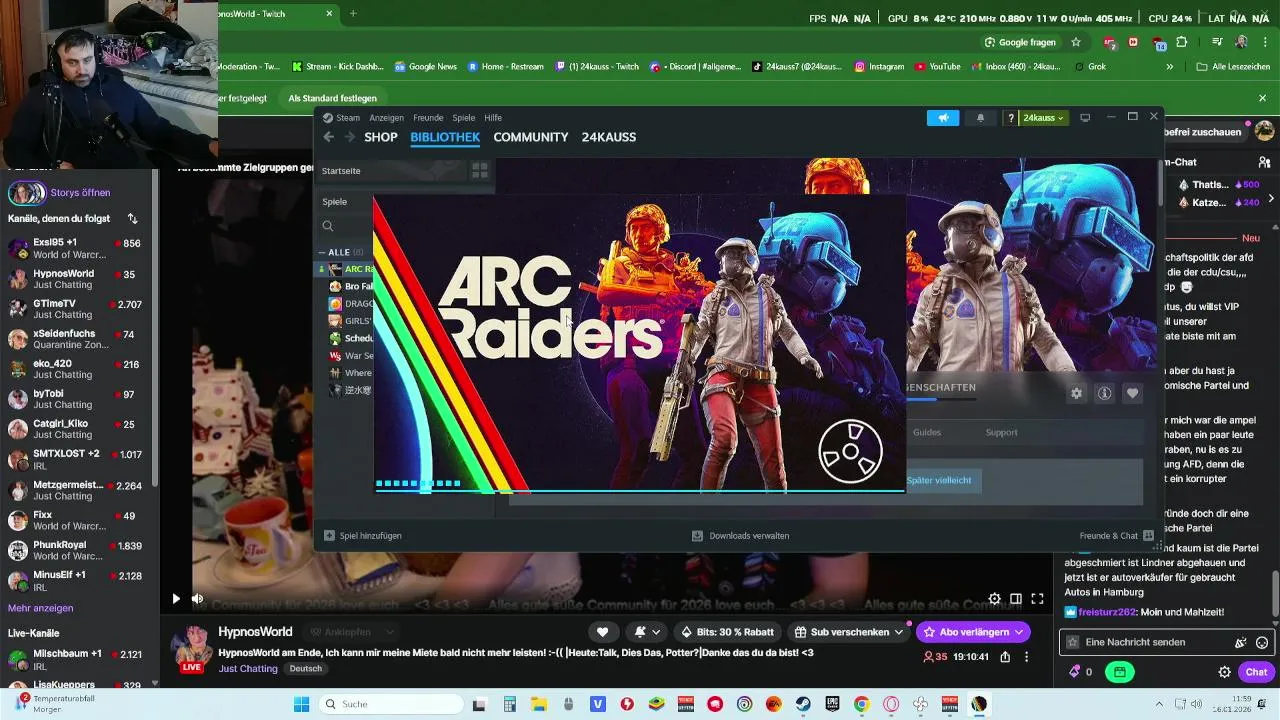Open stream more options three dots
The image size is (1280, 720).
(x=1026, y=657)
